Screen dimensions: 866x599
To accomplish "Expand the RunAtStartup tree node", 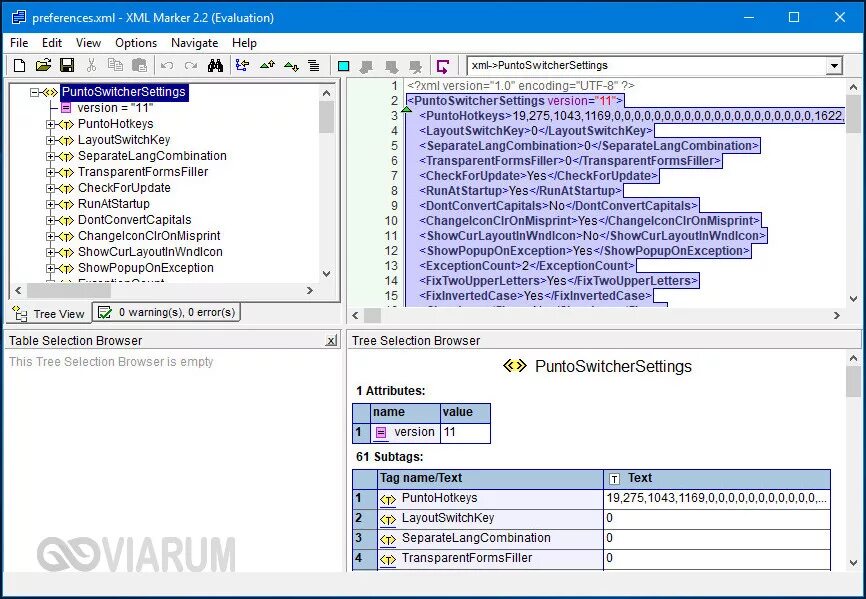I will coord(51,205).
